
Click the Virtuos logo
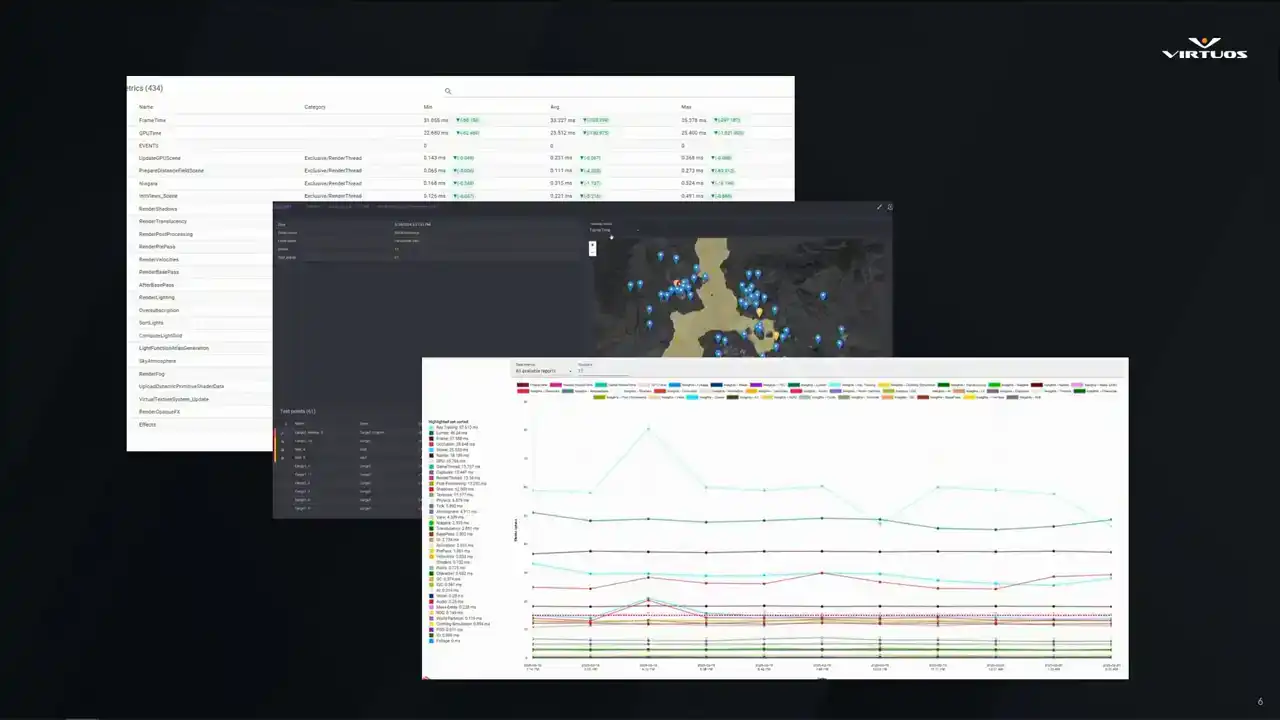pyautogui.click(x=1204, y=48)
